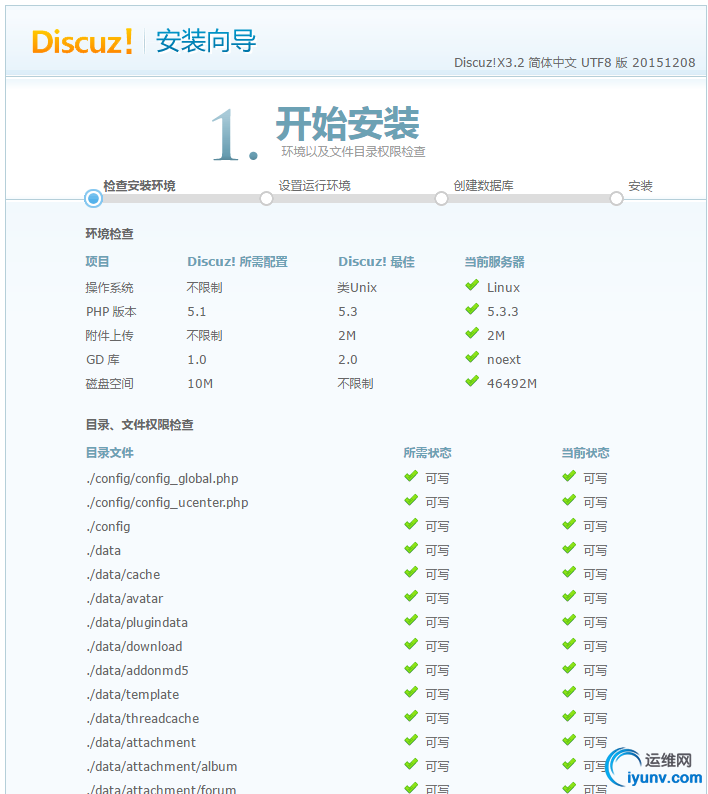Image resolution: width=708 pixels, height=794 pixels.
Task: Click required-state check for ./data/addonmd5
Action: tap(411, 668)
